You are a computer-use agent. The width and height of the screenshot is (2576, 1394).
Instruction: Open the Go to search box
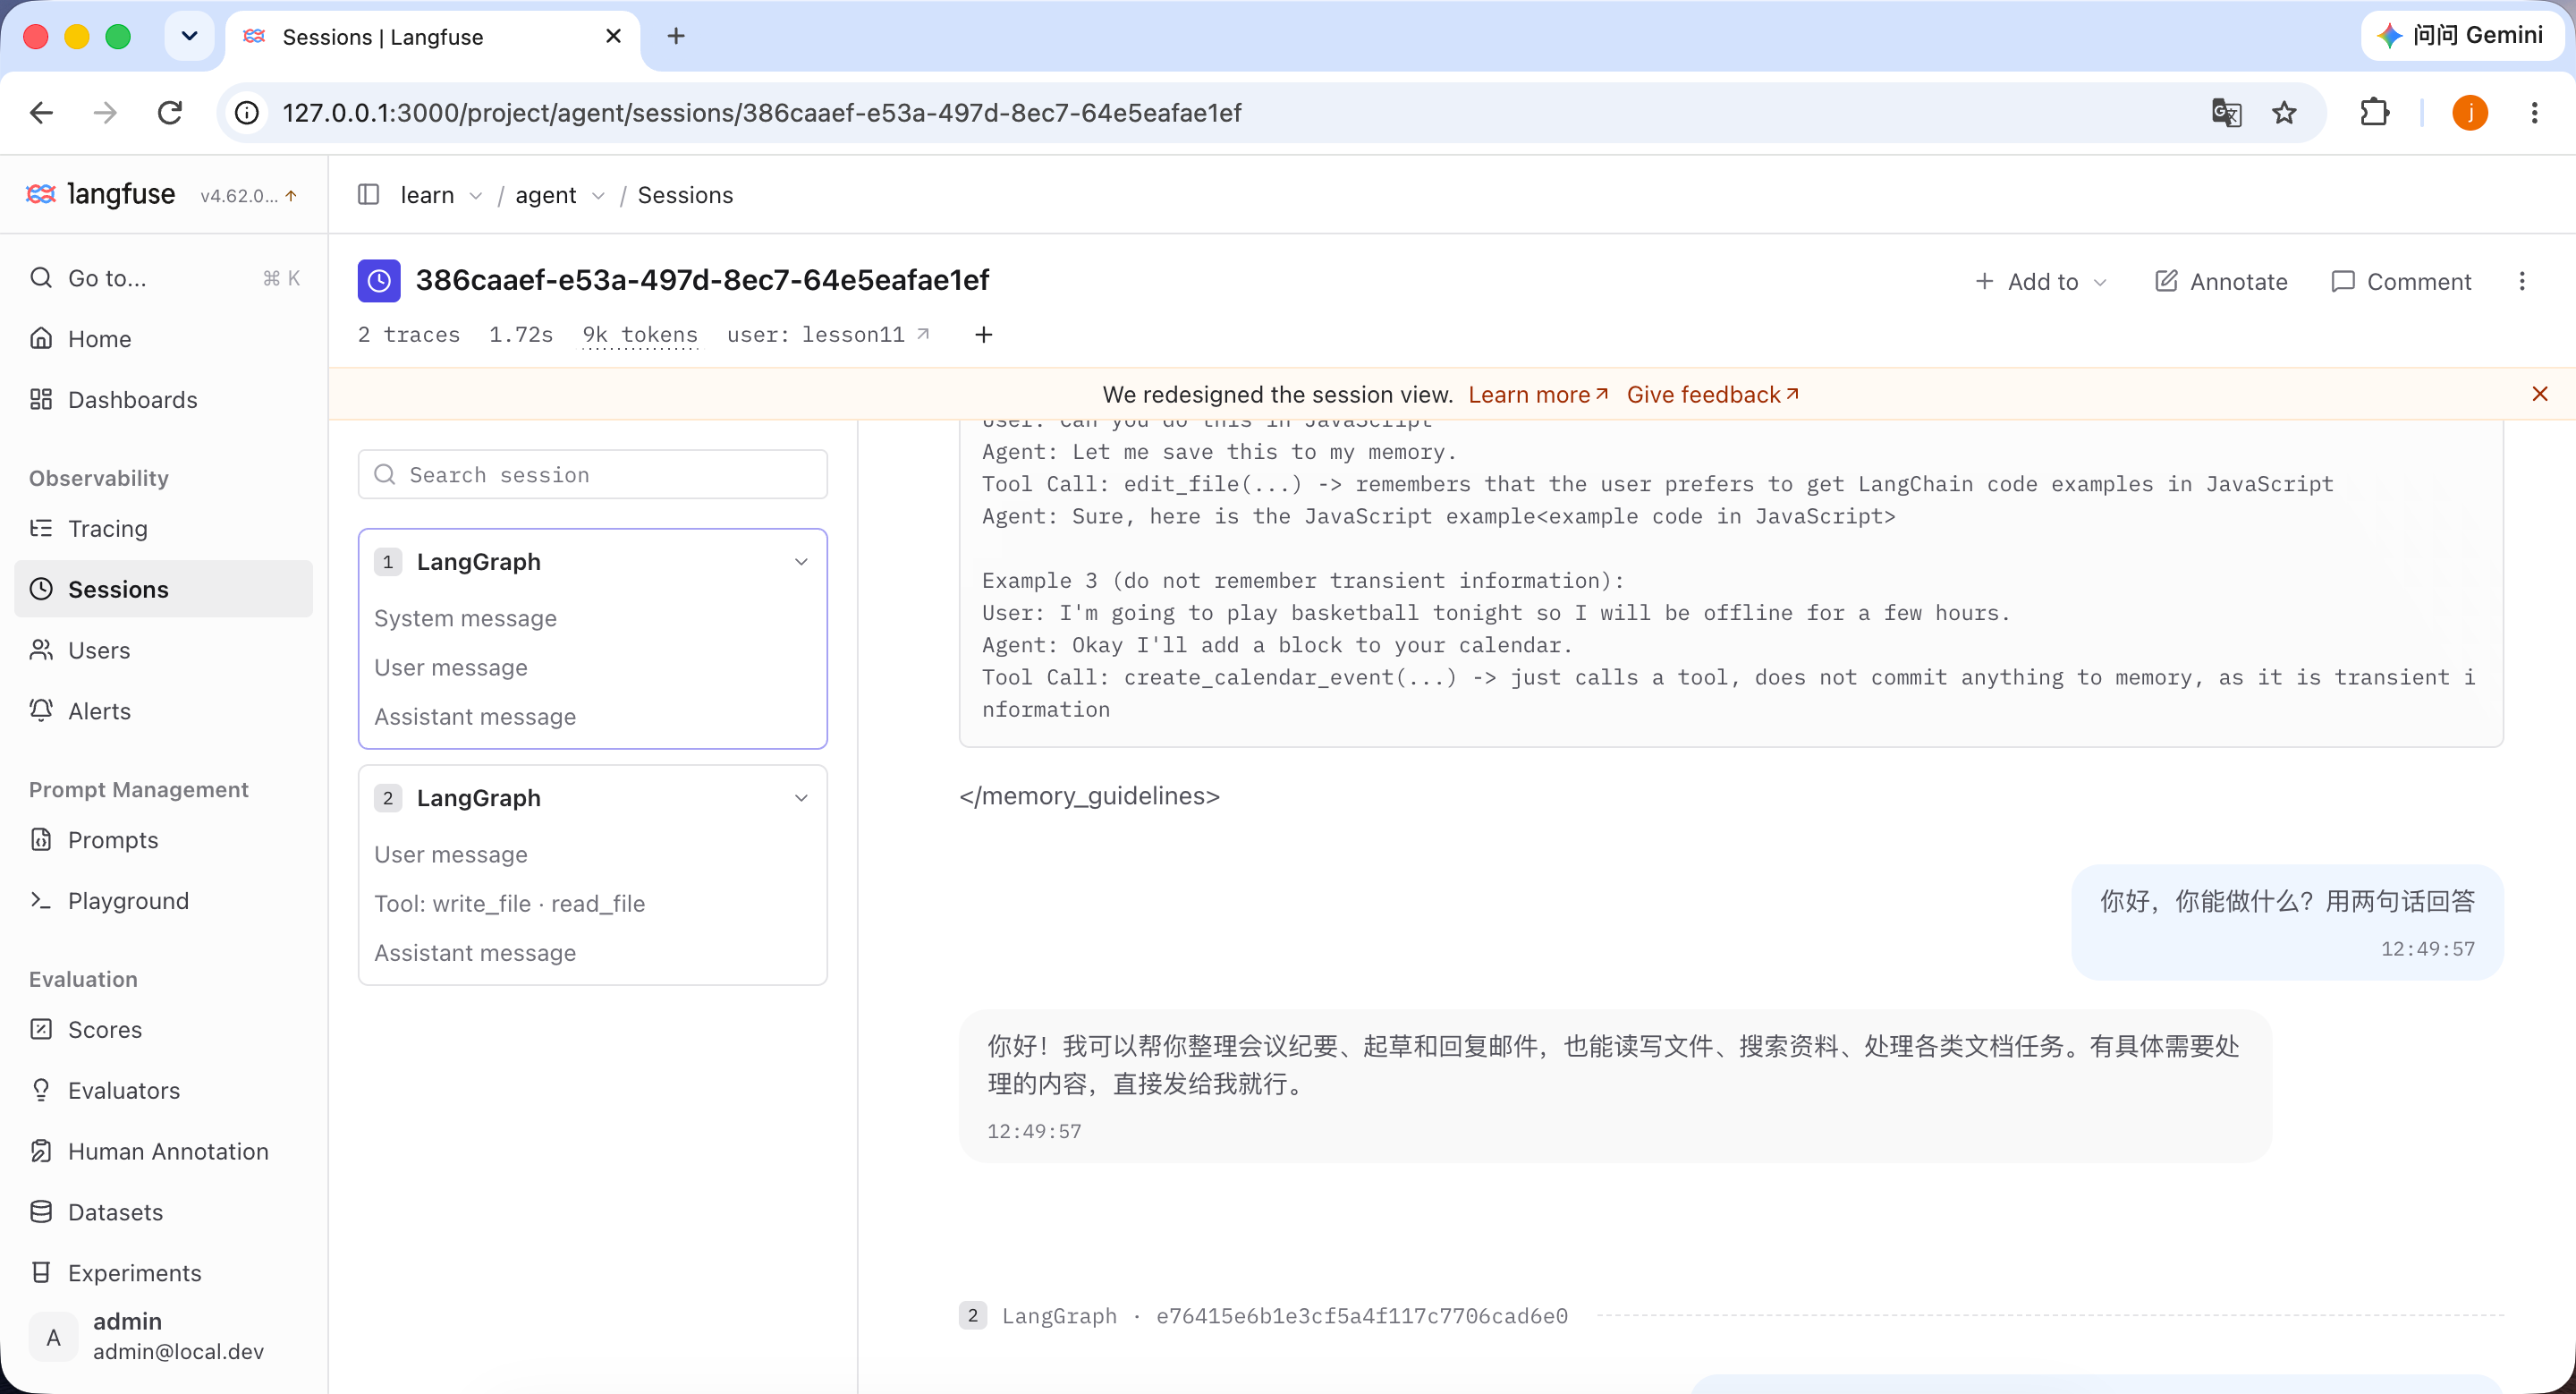click(163, 278)
